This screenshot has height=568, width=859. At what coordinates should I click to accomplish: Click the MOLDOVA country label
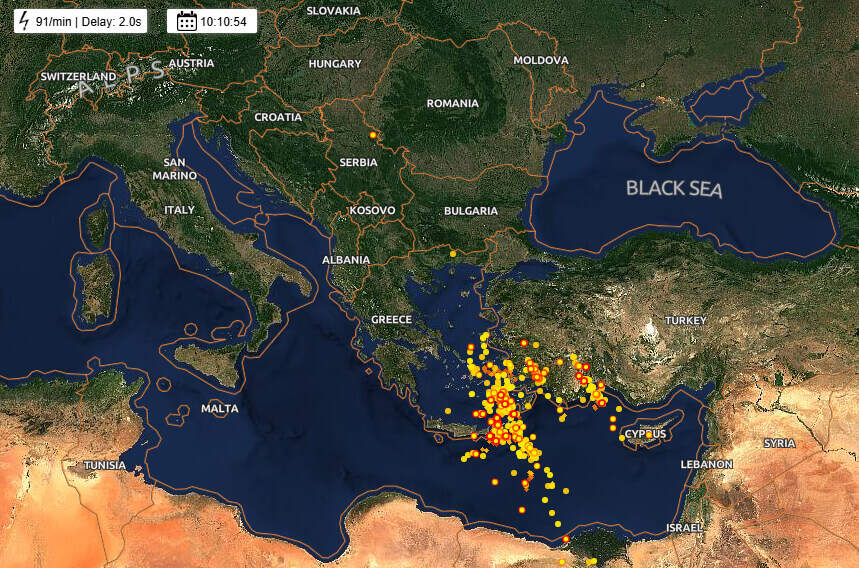point(540,60)
